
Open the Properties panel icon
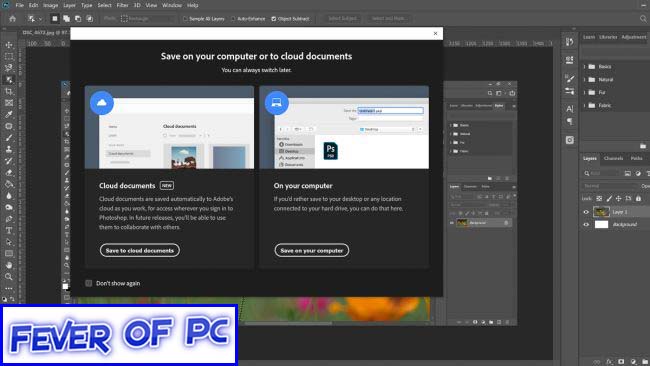tap(570, 60)
